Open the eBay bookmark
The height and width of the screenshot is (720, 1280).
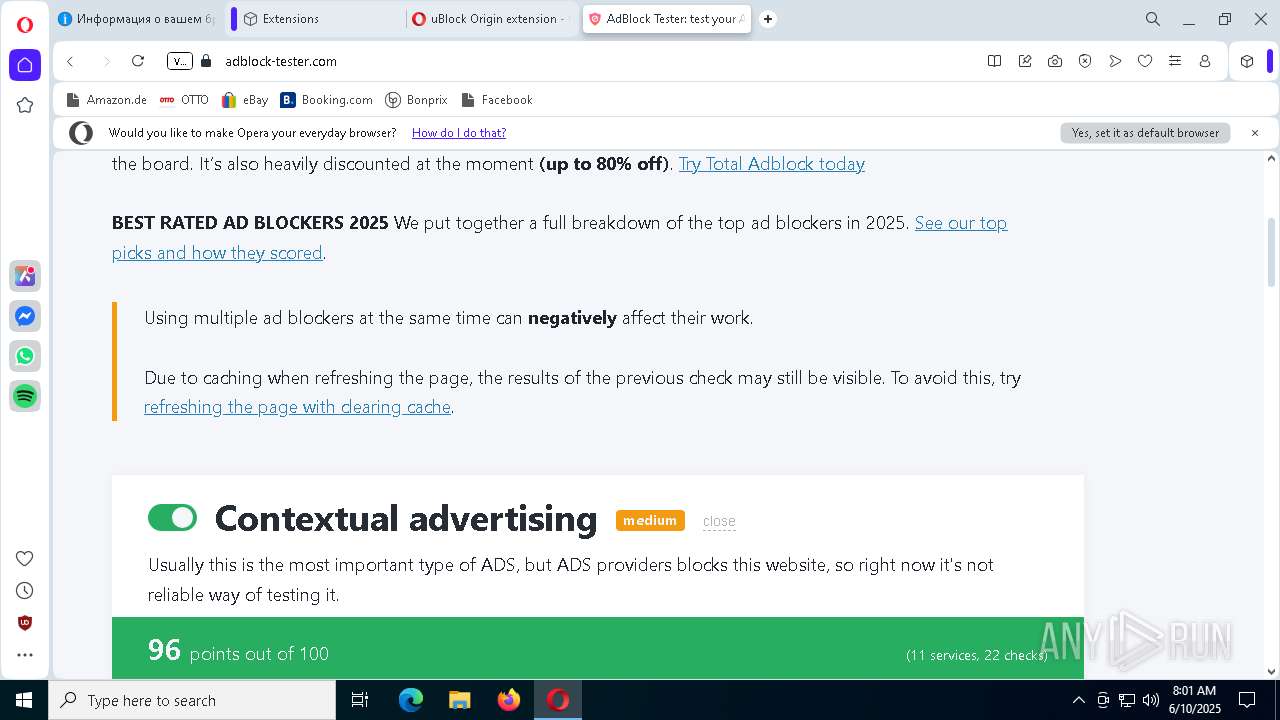245,100
